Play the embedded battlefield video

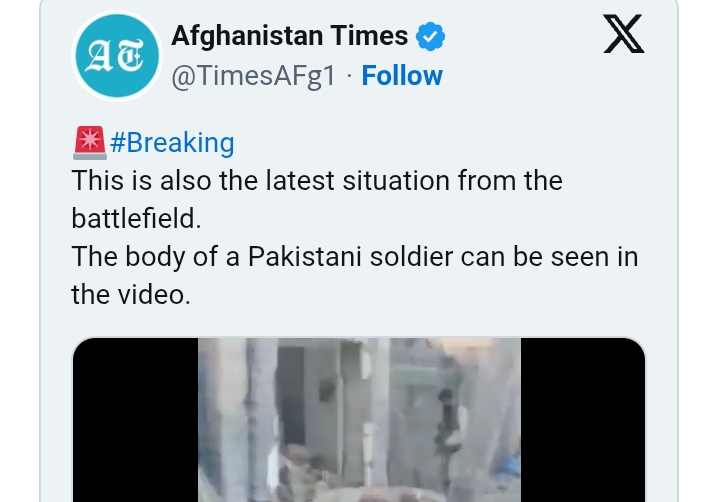359,419
